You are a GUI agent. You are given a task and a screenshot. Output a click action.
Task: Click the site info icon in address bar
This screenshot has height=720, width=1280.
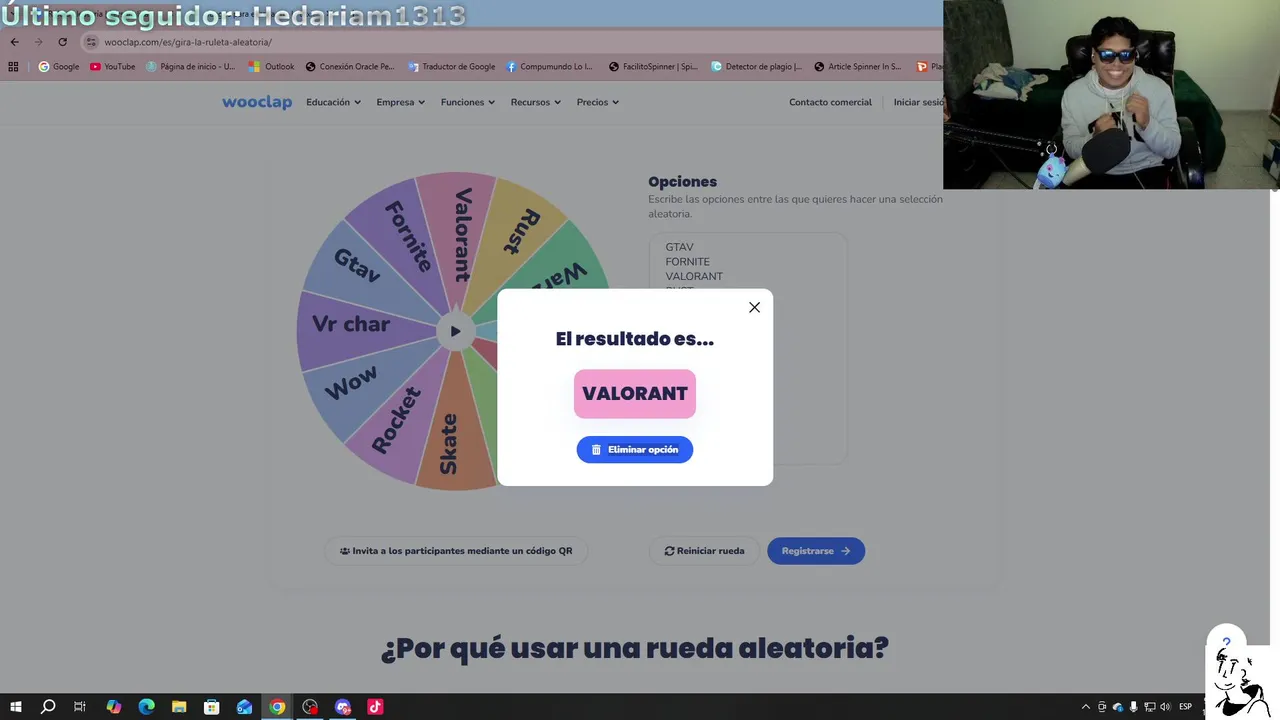tap(91, 42)
